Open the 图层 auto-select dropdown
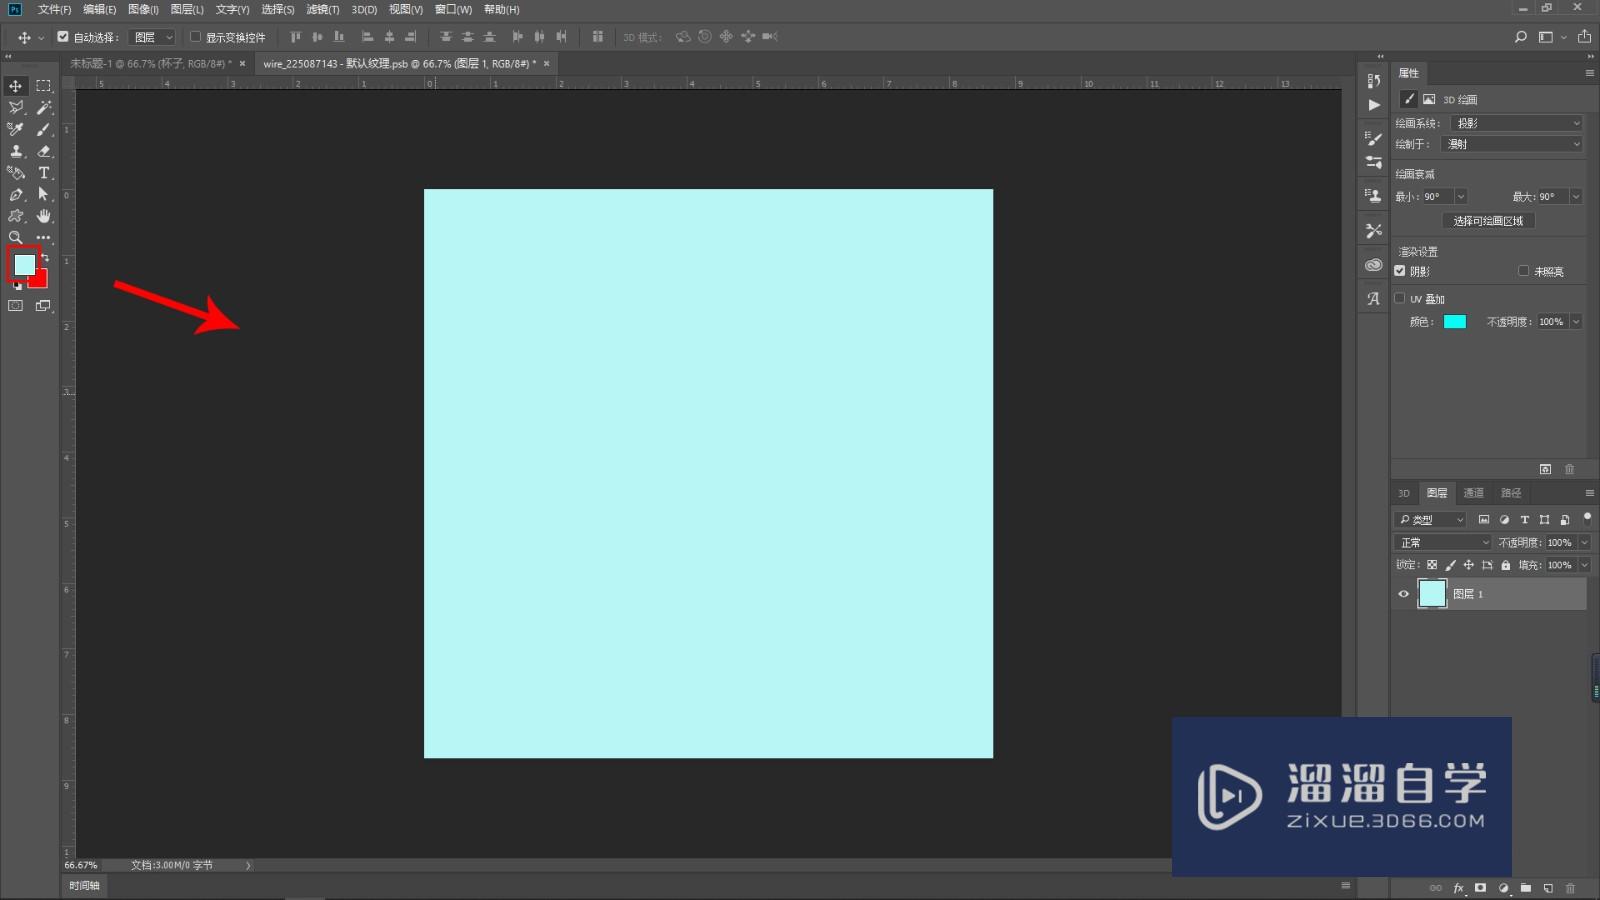Viewport: 1600px width, 900px height. pos(154,37)
